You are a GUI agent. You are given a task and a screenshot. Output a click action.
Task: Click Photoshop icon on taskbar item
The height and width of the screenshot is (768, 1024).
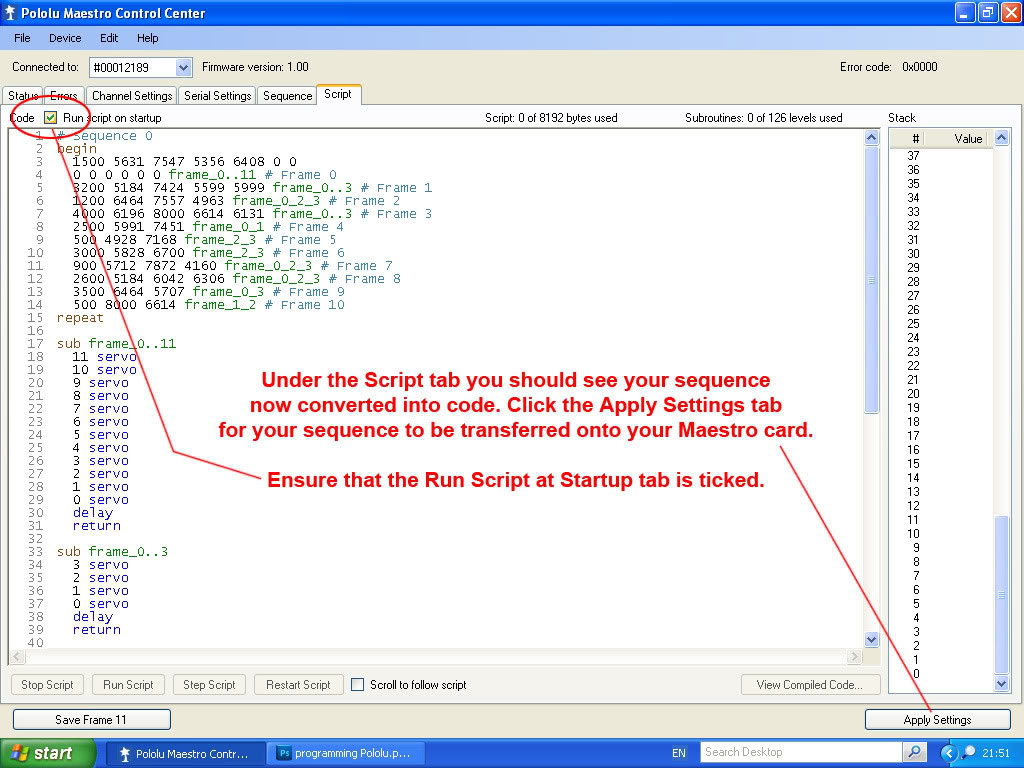[x=283, y=754]
